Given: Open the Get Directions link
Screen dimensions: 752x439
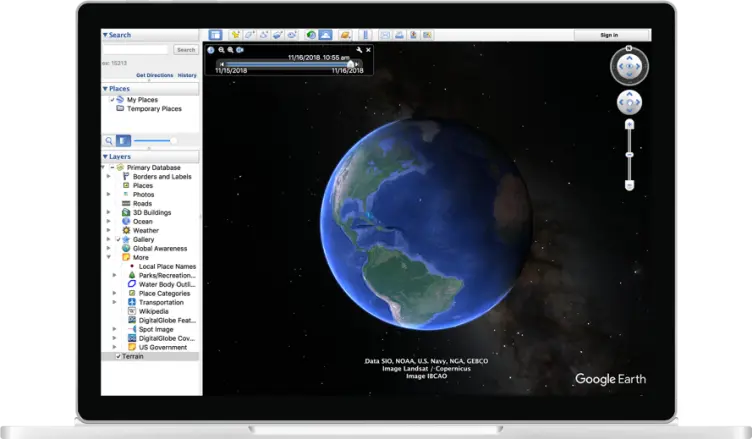Looking at the screenshot, I should coord(154,75).
